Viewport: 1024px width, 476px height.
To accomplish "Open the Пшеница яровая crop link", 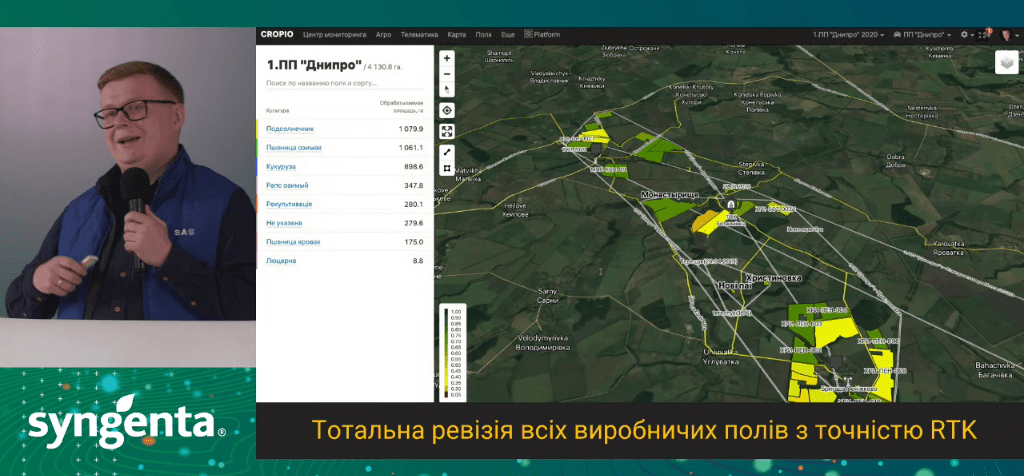I will click(x=293, y=242).
